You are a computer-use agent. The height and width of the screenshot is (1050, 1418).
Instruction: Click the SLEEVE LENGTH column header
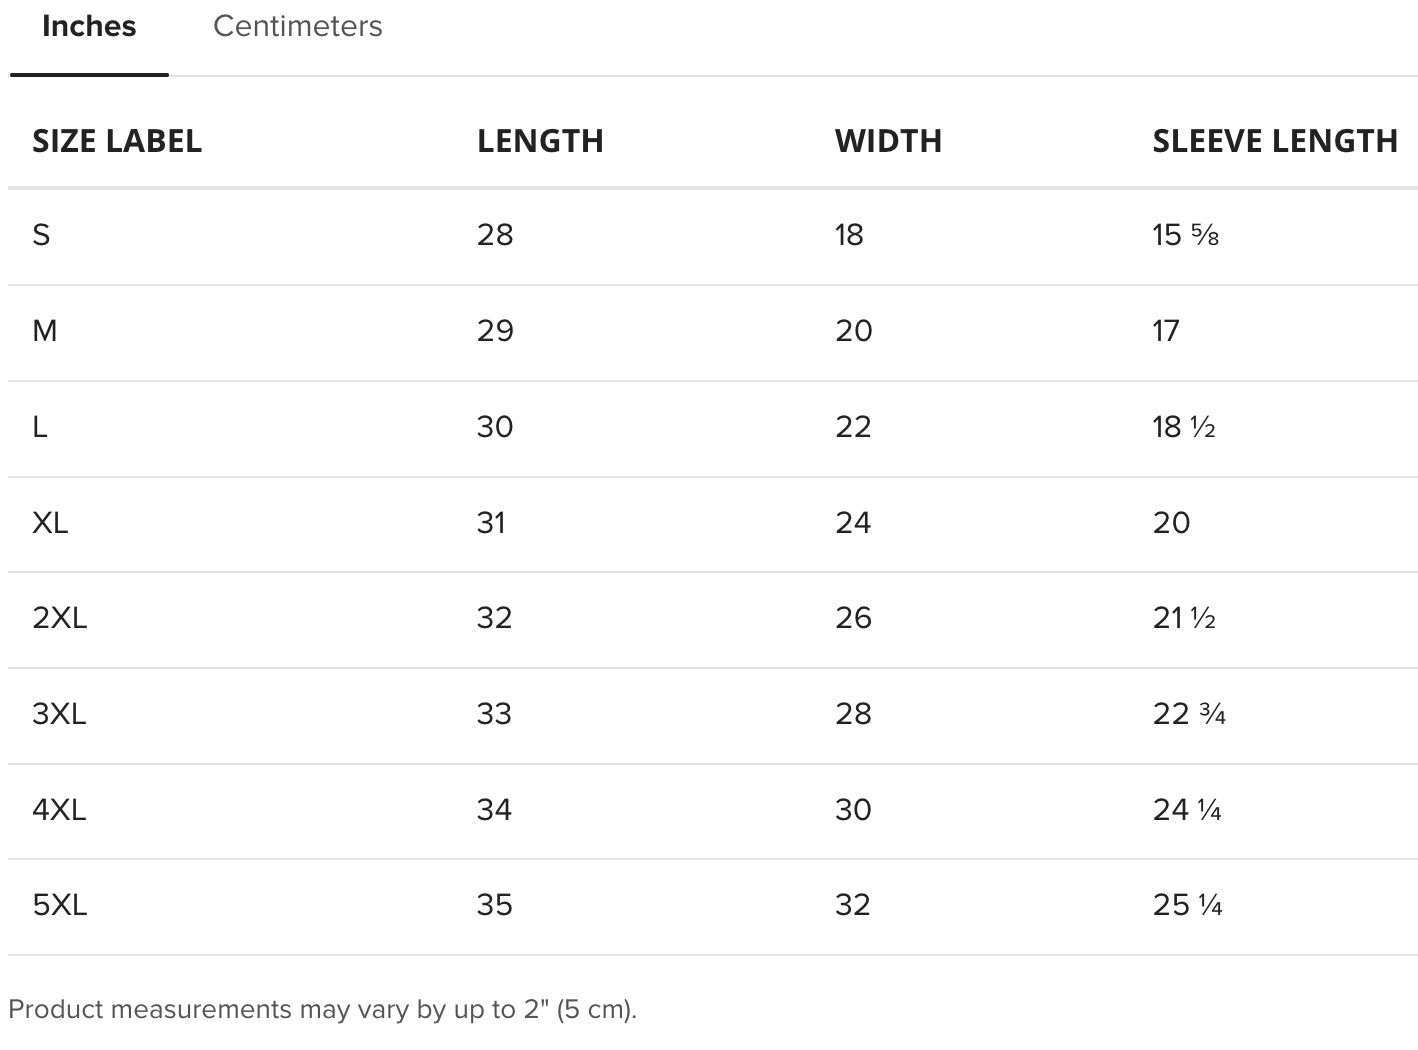pyautogui.click(x=1275, y=141)
